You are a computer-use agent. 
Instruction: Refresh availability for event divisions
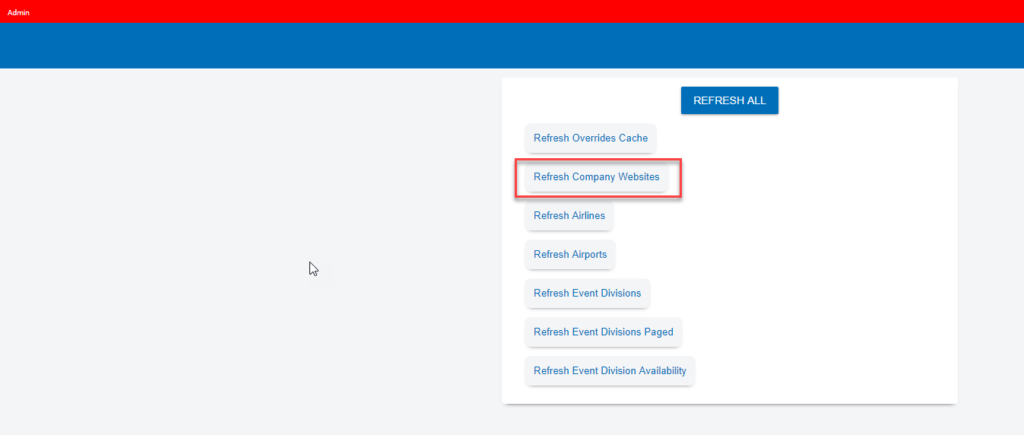(610, 371)
